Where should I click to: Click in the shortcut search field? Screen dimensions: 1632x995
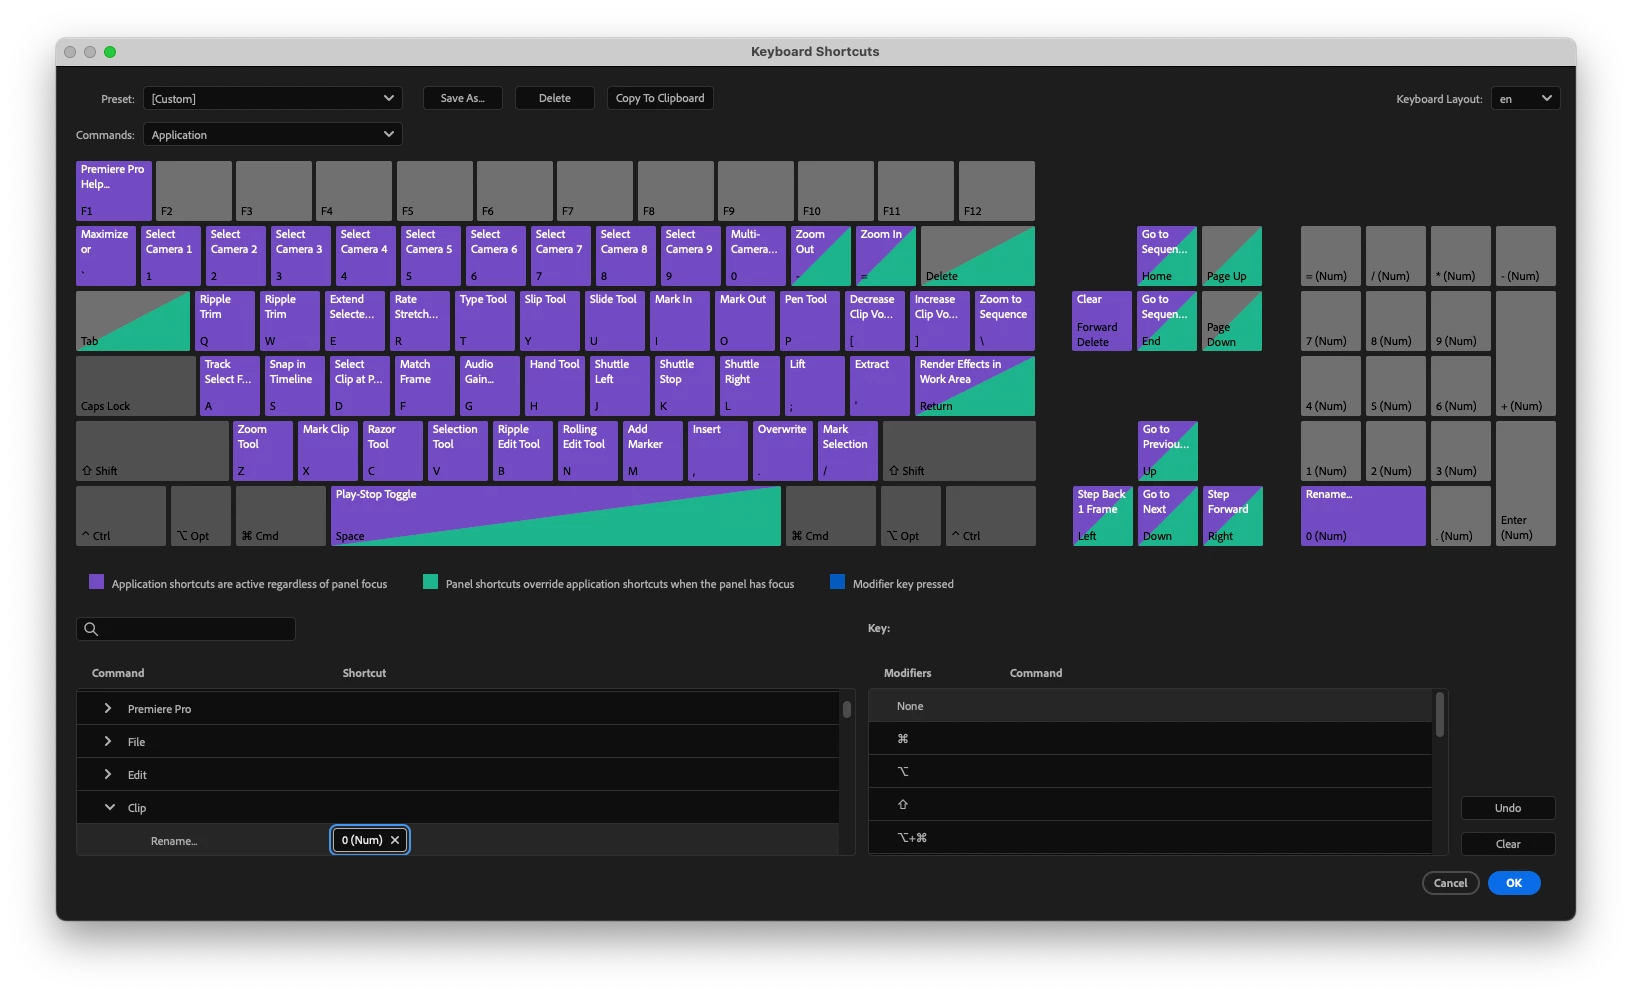tap(186, 629)
